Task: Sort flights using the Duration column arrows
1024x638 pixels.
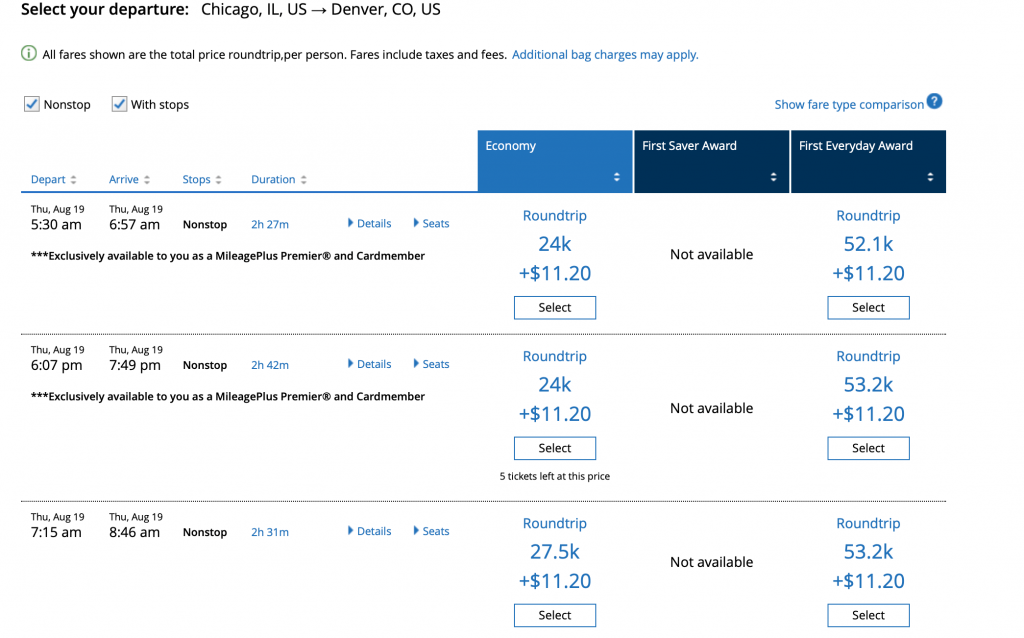Action: point(306,179)
